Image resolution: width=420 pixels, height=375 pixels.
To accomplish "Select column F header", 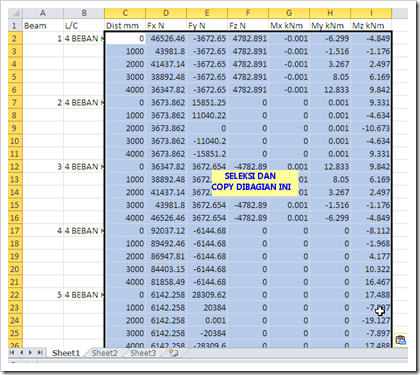I will coord(248,13).
